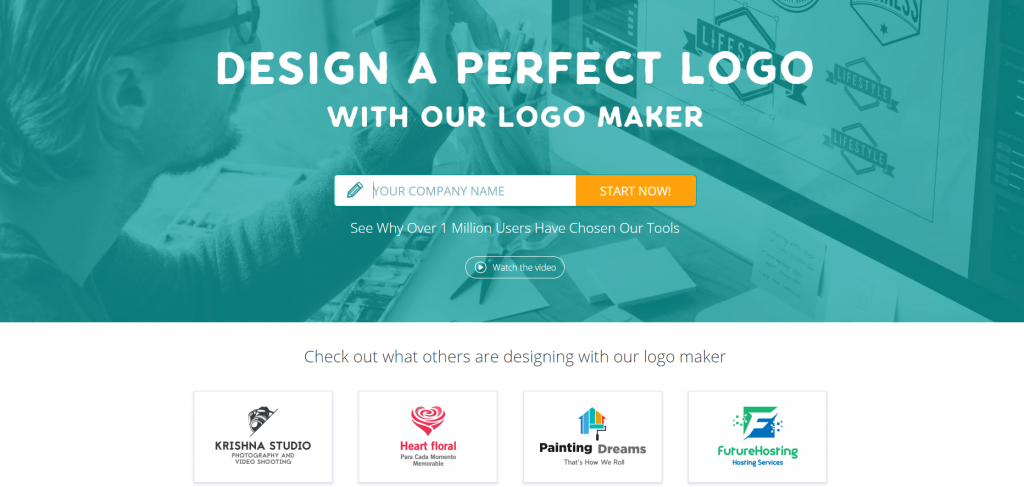Select the Heart floral logo title text

[x=428, y=446]
